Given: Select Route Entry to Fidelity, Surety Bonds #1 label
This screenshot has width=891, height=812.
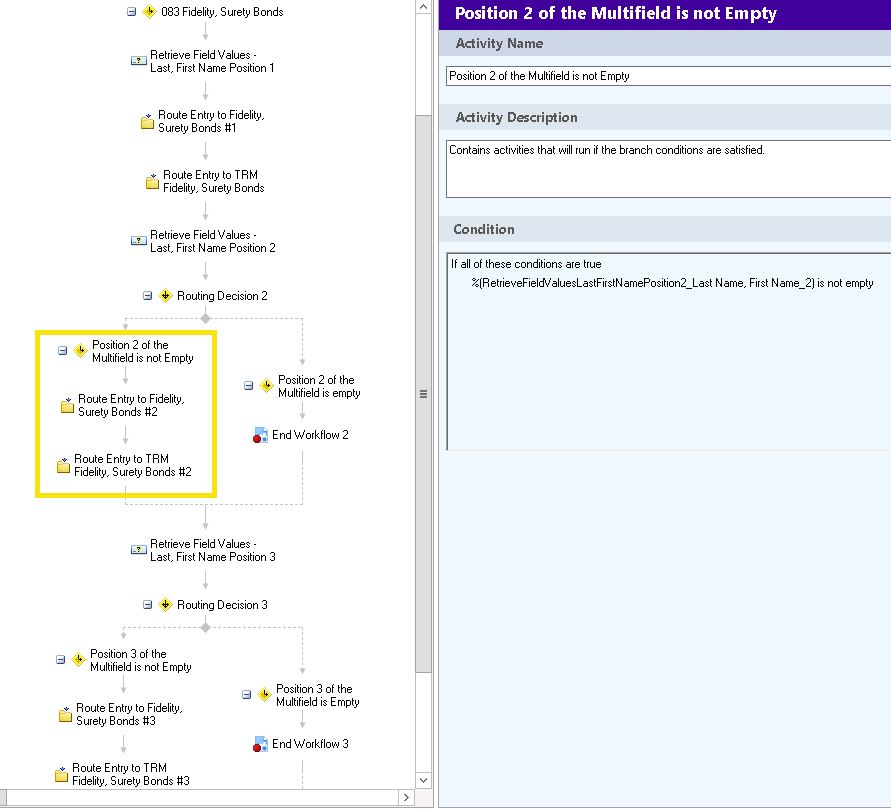Looking at the screenshot, I should point(211,121).
